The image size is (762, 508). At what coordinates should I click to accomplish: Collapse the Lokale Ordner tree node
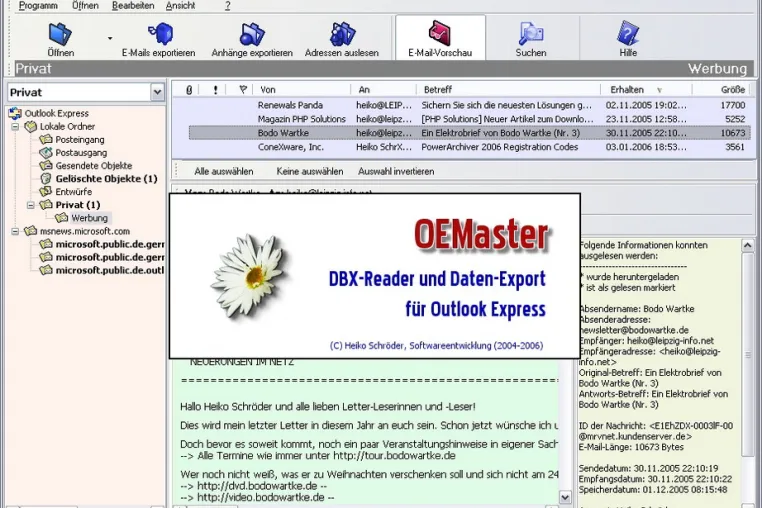click(15, 126)
